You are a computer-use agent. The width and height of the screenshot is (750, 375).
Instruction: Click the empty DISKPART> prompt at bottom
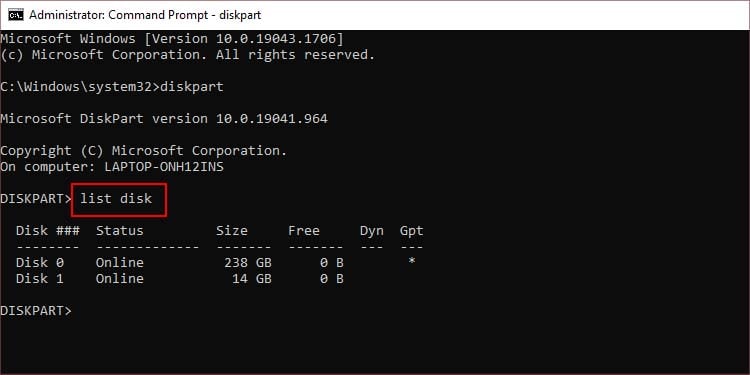(36, 310)
